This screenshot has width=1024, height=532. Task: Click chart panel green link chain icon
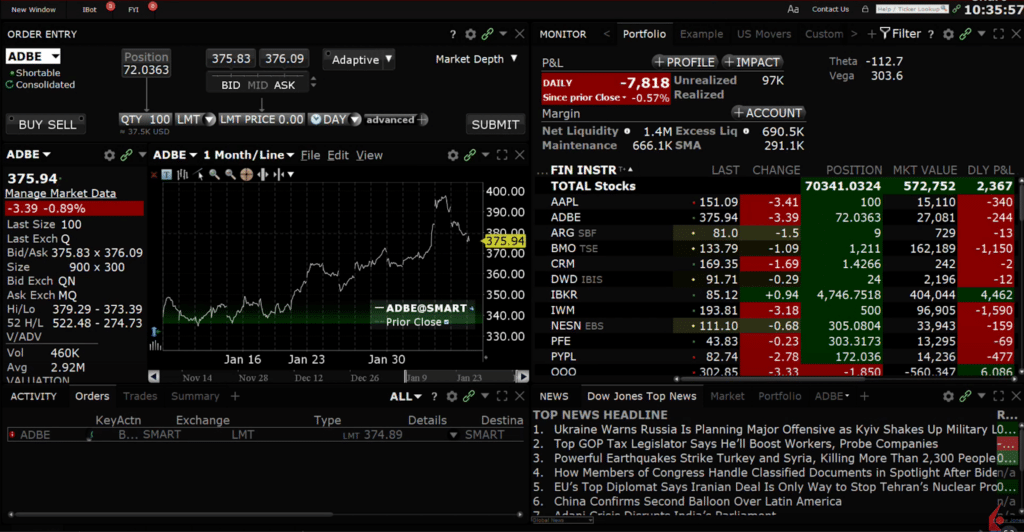470,155
